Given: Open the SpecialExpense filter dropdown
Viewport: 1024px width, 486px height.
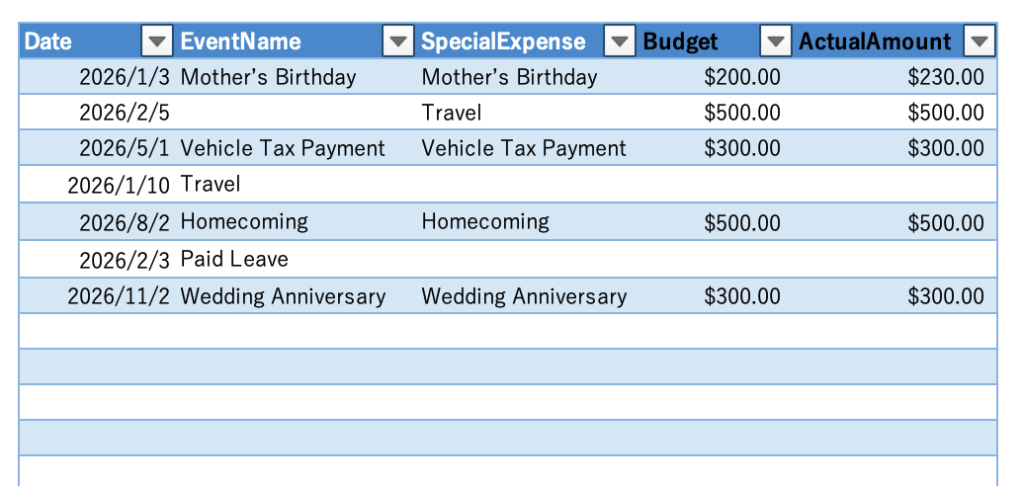Looking at the screenshot, I should click(x=620, y=42).
